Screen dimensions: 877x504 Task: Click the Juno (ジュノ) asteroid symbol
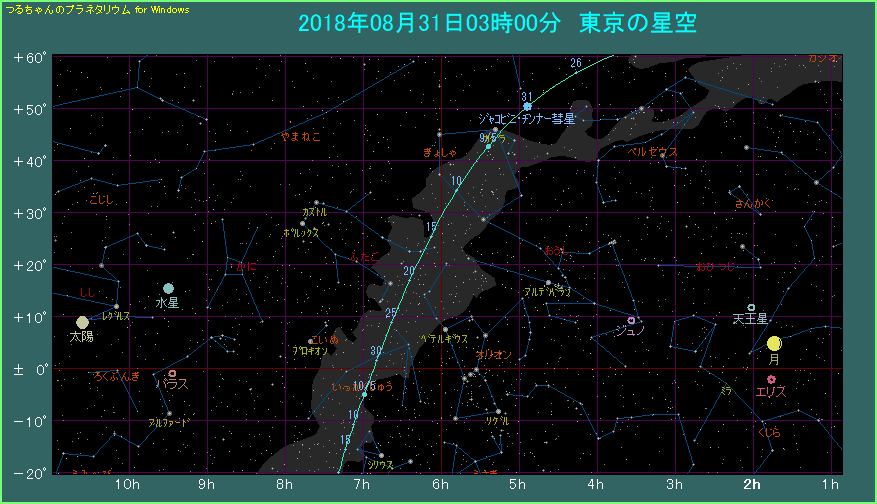pos(631,320)
